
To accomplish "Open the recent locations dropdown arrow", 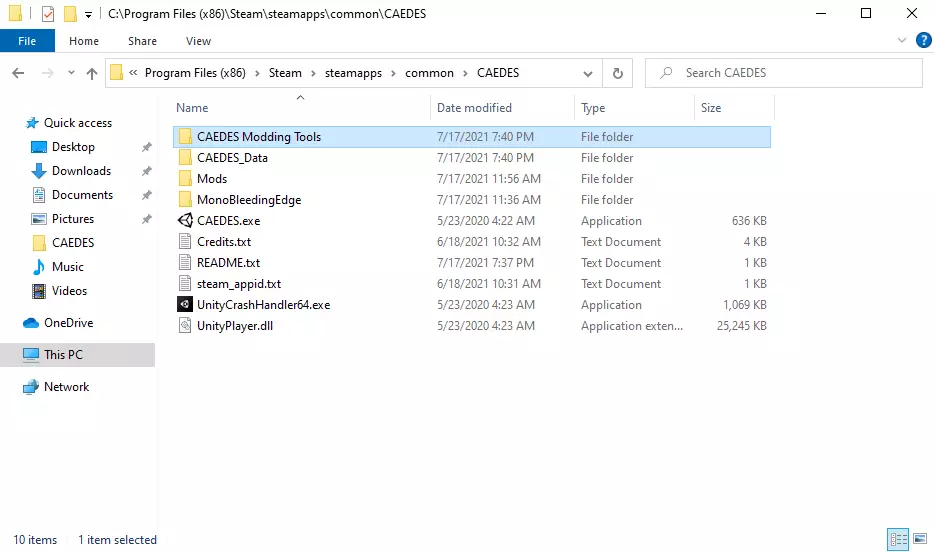I will tap(71, 73).
